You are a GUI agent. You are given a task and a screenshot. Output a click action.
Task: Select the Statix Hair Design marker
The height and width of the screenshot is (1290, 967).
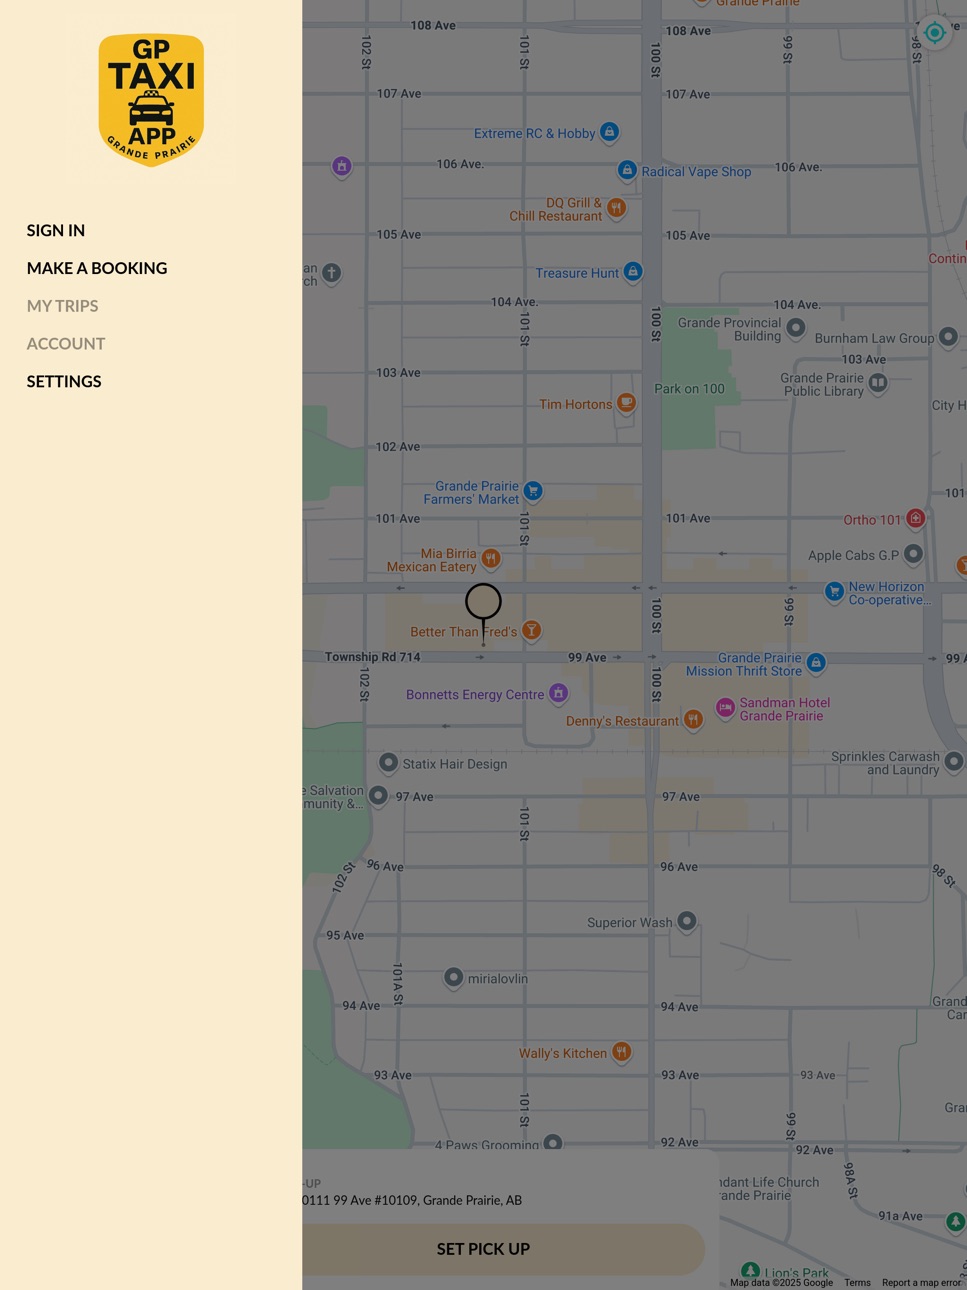coord(388,763)
